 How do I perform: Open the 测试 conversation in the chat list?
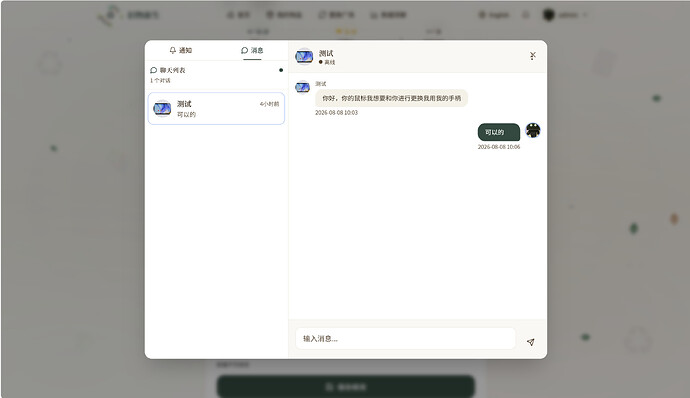click(x=216, y=108)
